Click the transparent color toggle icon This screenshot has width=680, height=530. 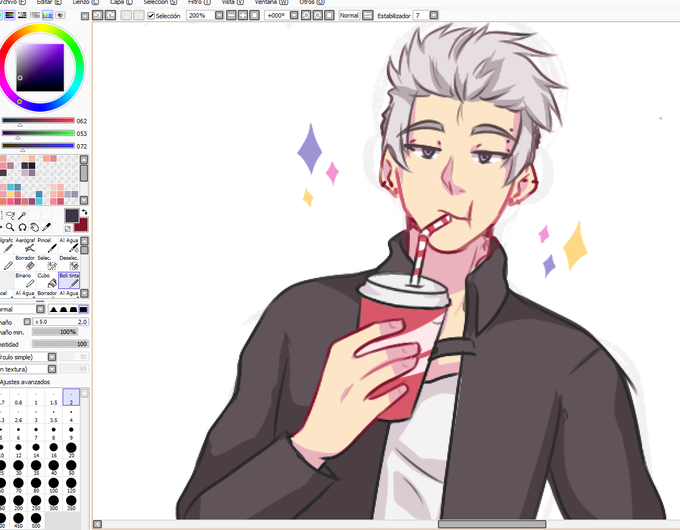68,229
